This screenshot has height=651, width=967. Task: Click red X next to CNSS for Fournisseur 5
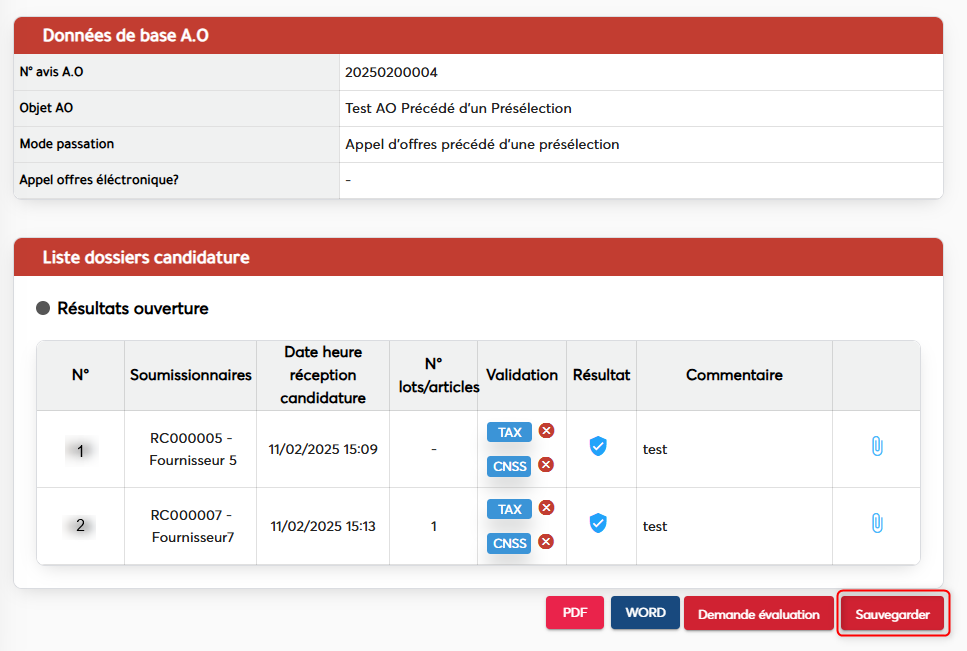click(x=546, y=465)
